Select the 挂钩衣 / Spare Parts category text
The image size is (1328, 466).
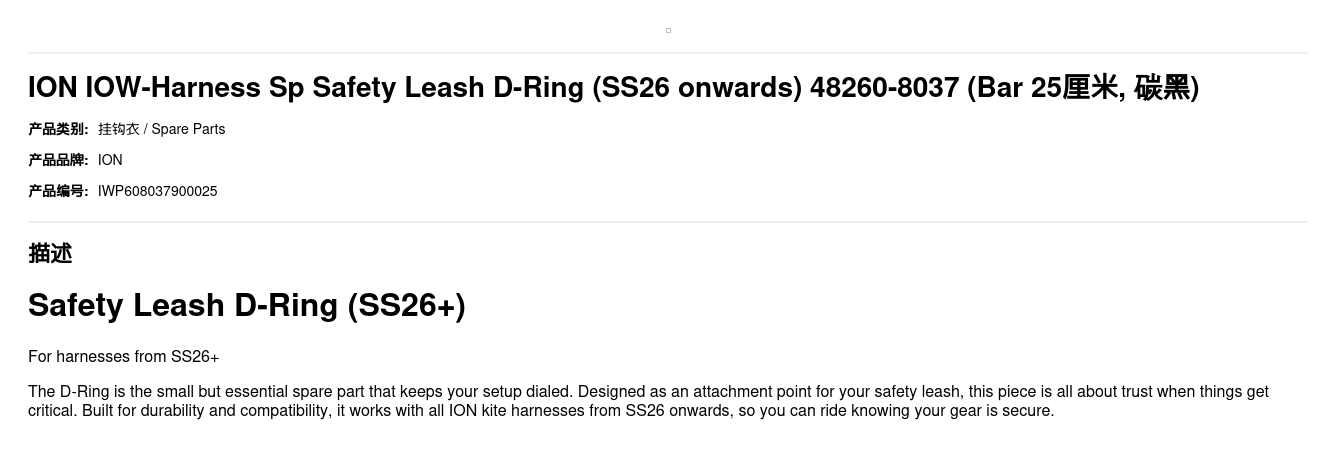[x=161, y=129]
